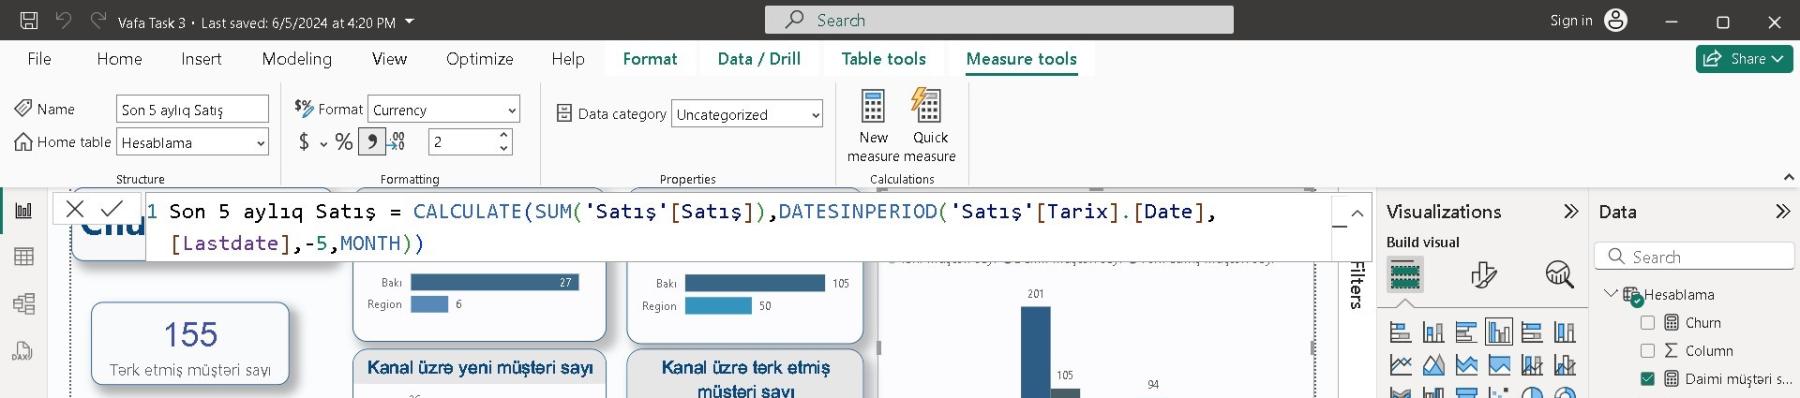The width and height of the screenshot is (1800, 398).
Task: Choose the stacked column chart visual
Action: 1433,332
